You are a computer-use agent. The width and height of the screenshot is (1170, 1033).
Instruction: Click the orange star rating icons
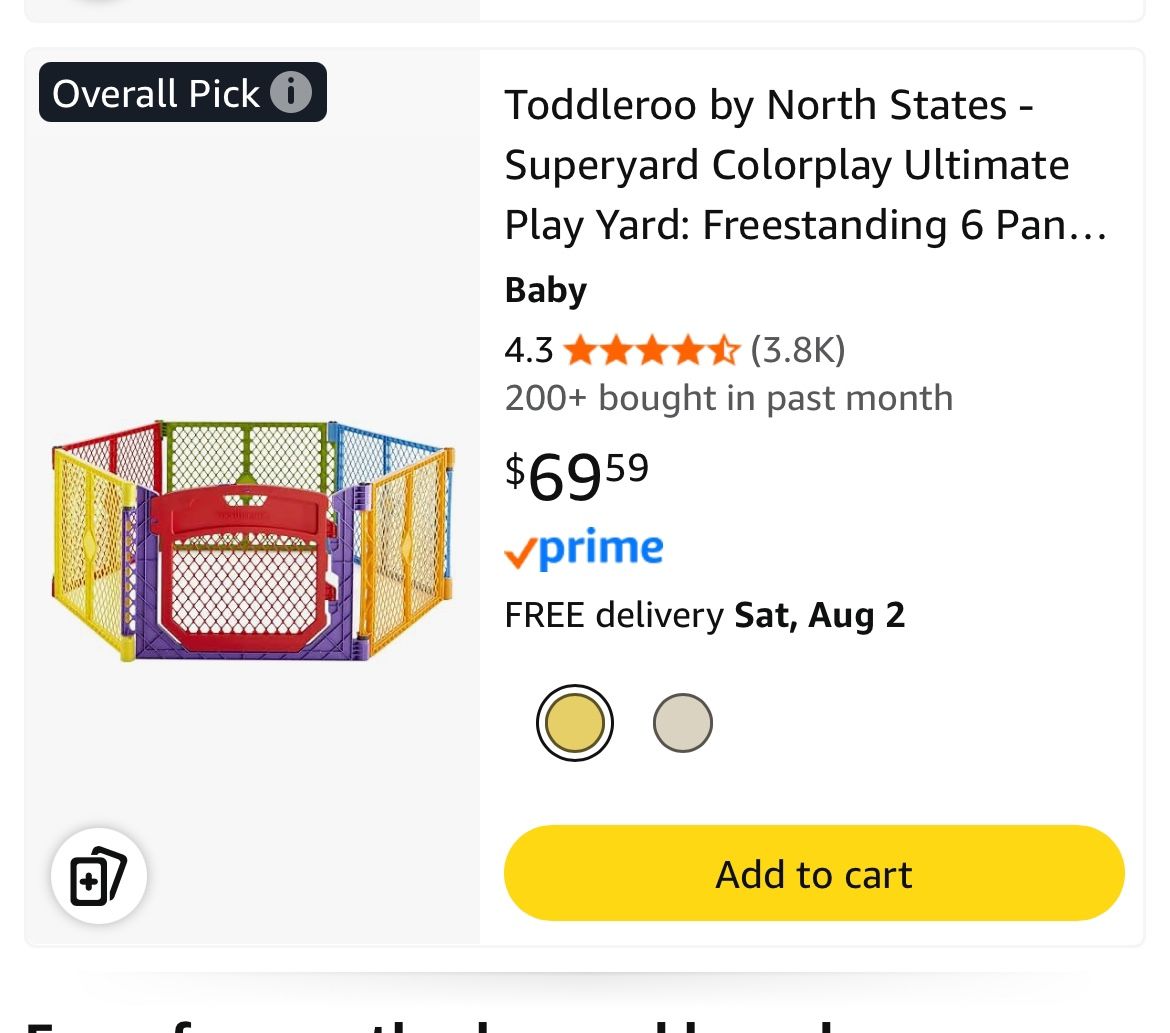[651, 350]
